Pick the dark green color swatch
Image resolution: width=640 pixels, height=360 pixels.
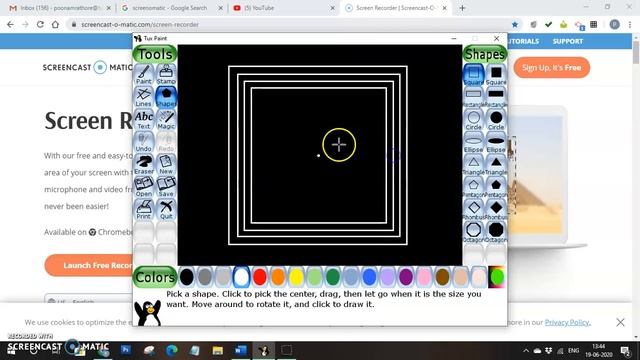tap(333, 277)
